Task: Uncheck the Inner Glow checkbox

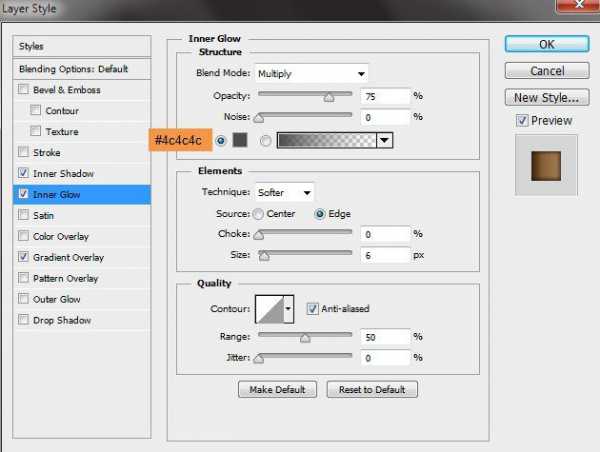Action: tap(23, 194)
